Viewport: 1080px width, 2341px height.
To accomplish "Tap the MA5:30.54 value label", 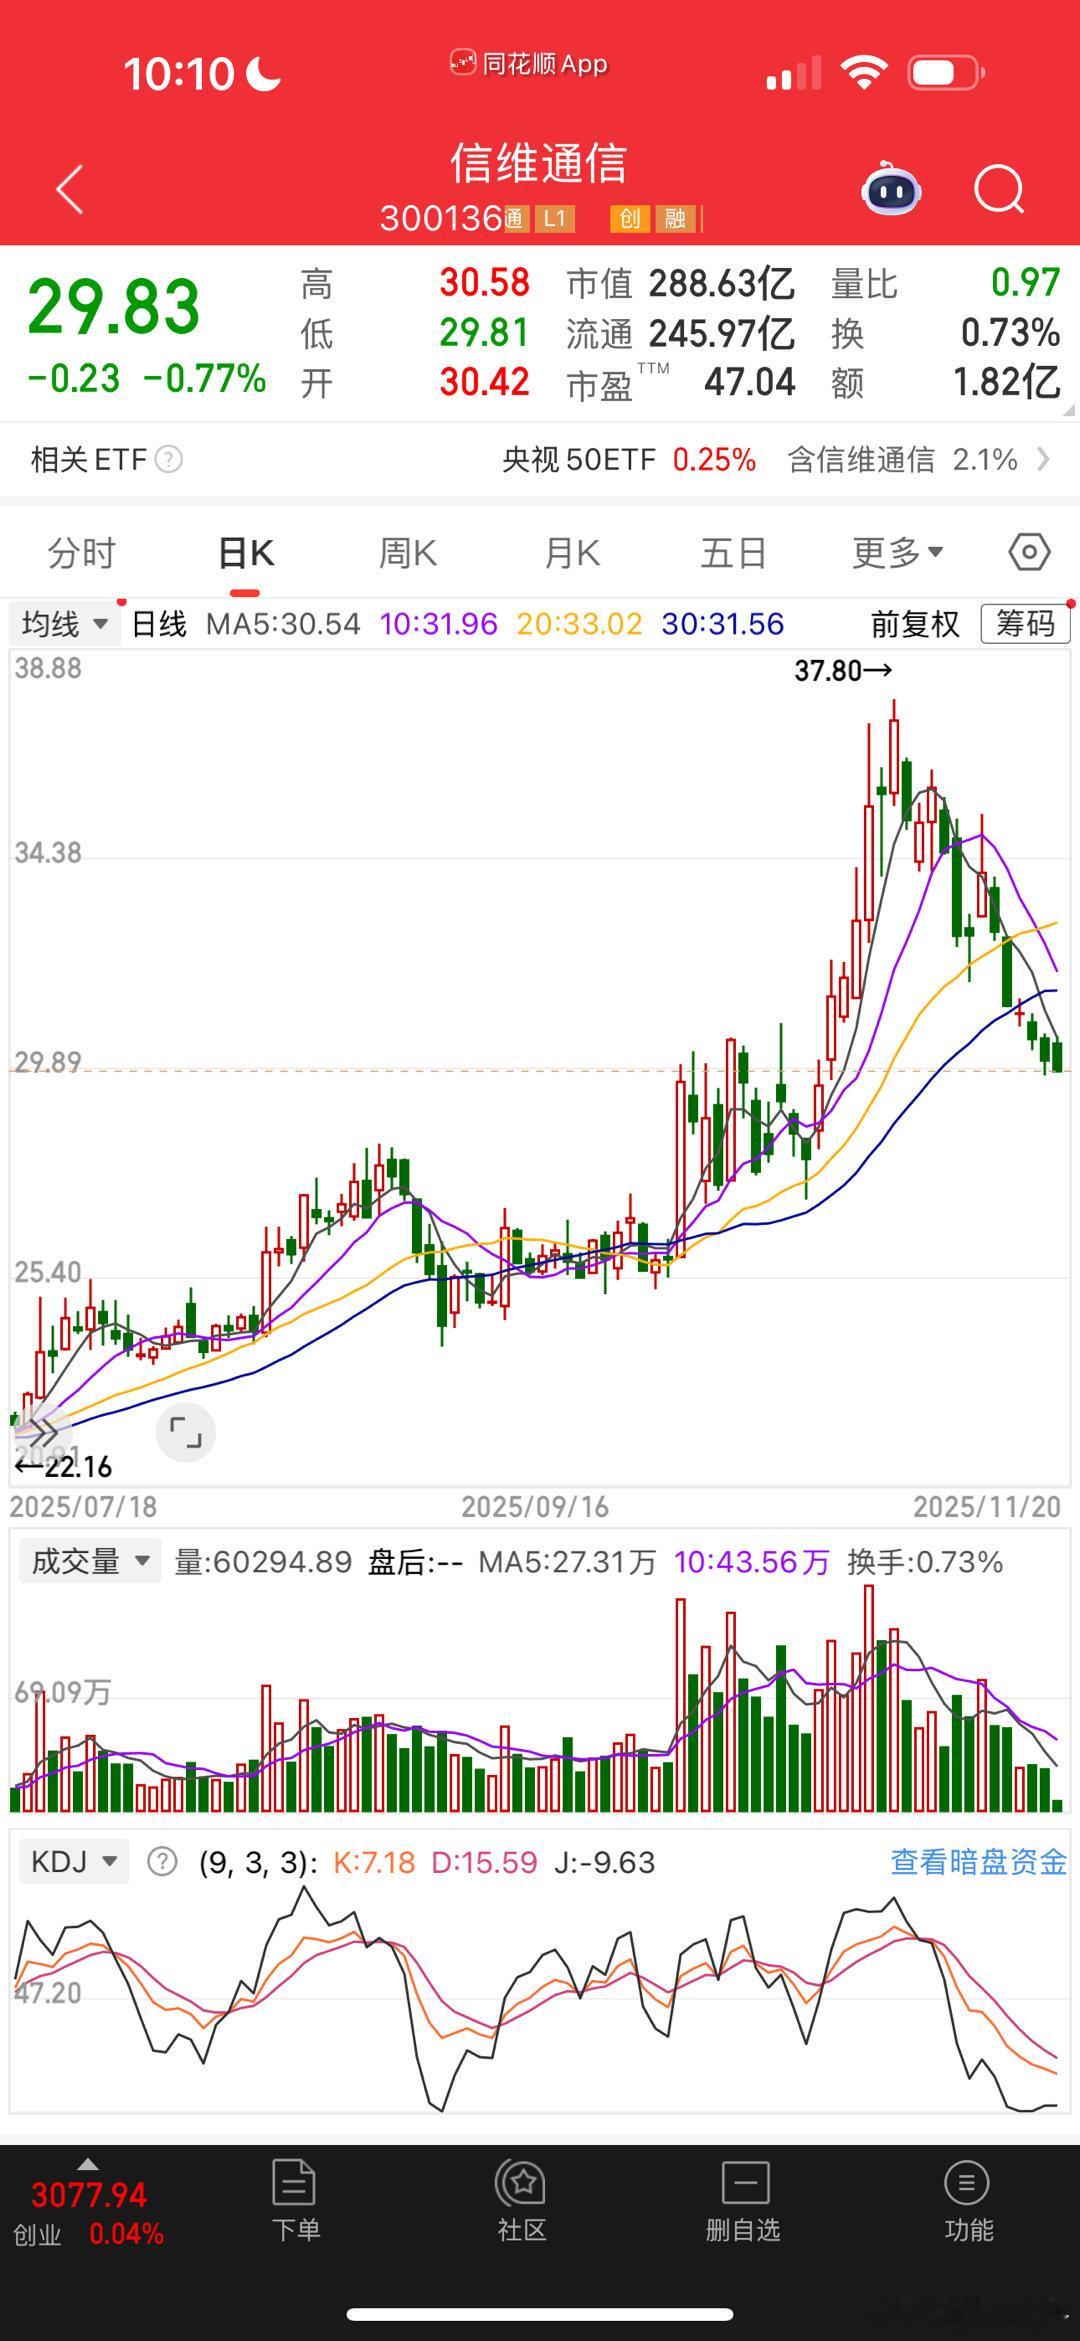I will click(x=283, y=624).
